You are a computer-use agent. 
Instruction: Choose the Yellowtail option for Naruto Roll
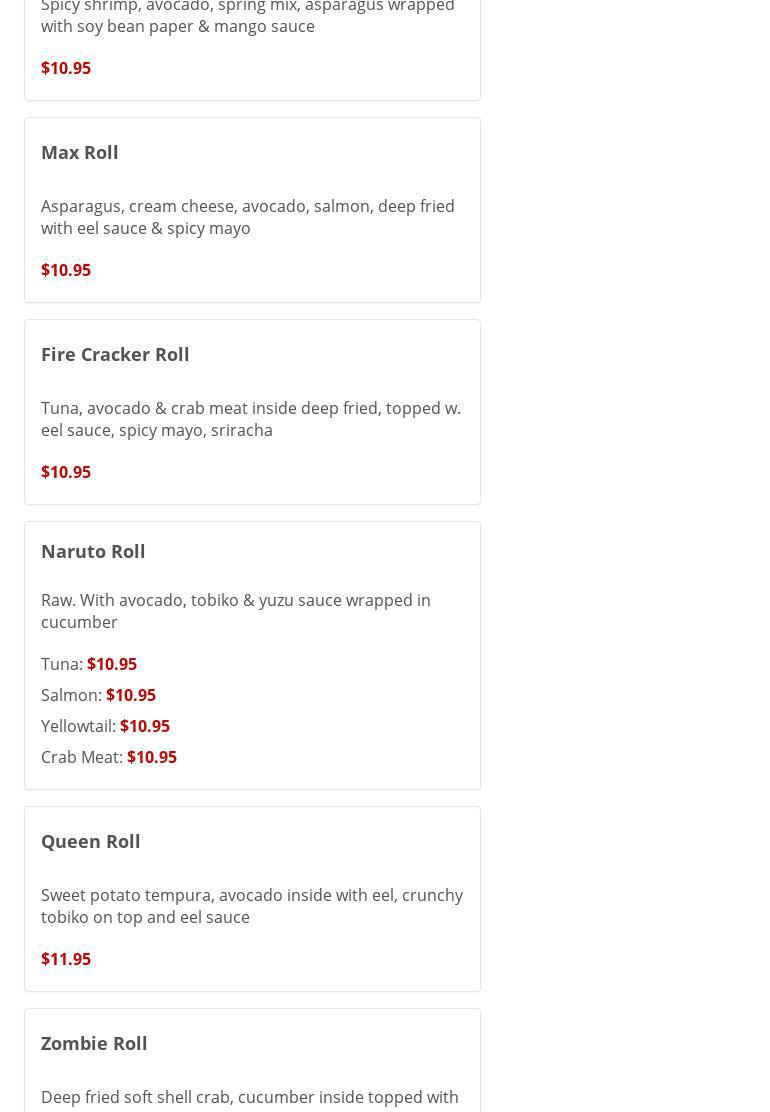78,726
